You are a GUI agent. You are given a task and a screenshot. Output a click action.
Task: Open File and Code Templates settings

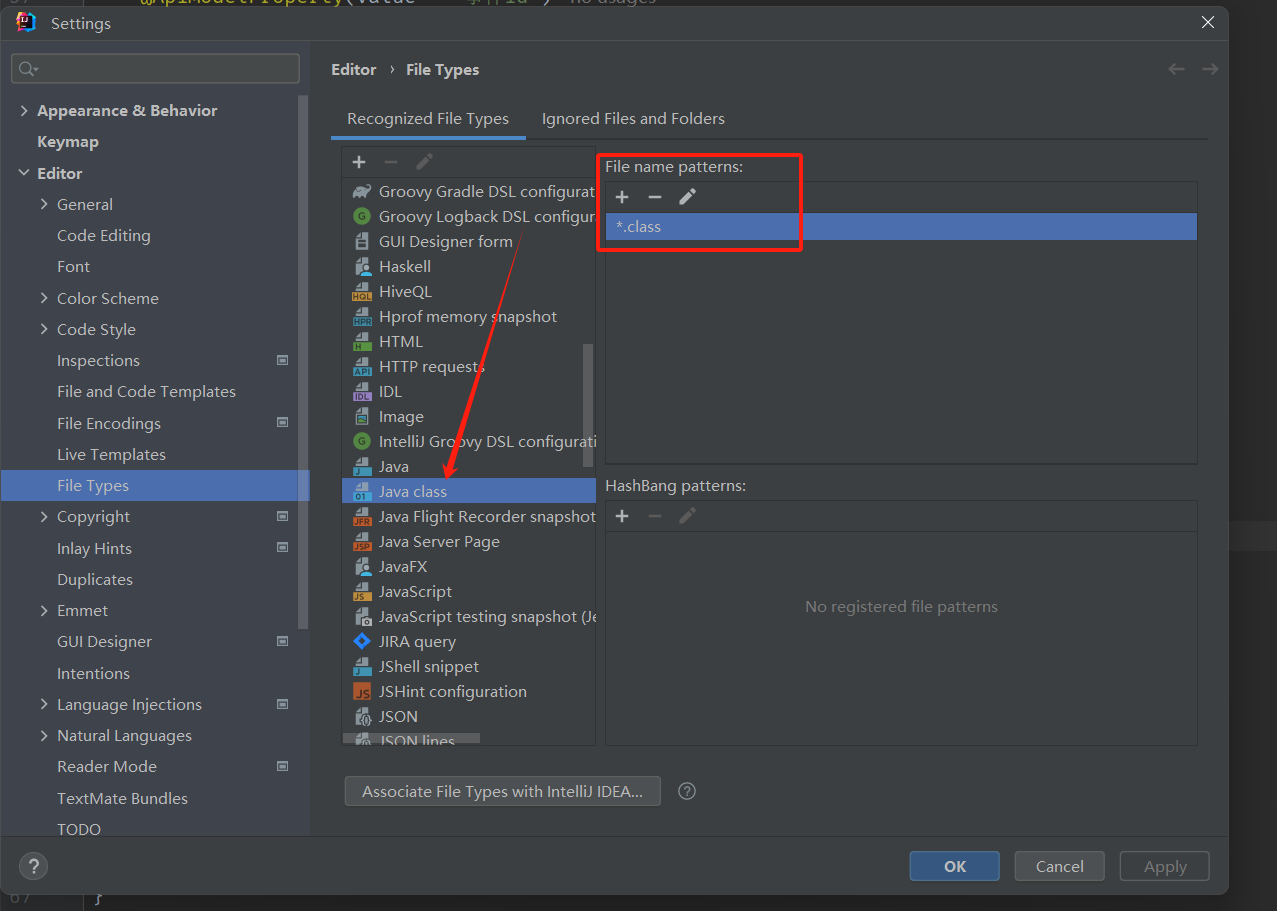tap(146, 392)
